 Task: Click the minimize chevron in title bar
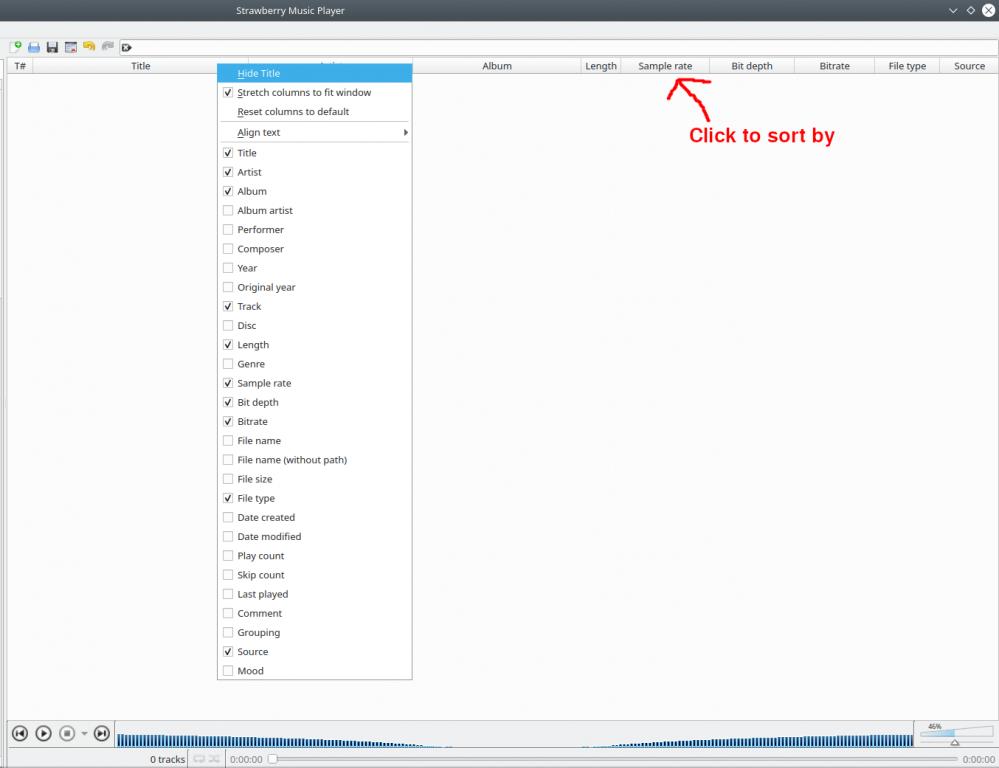953,10
